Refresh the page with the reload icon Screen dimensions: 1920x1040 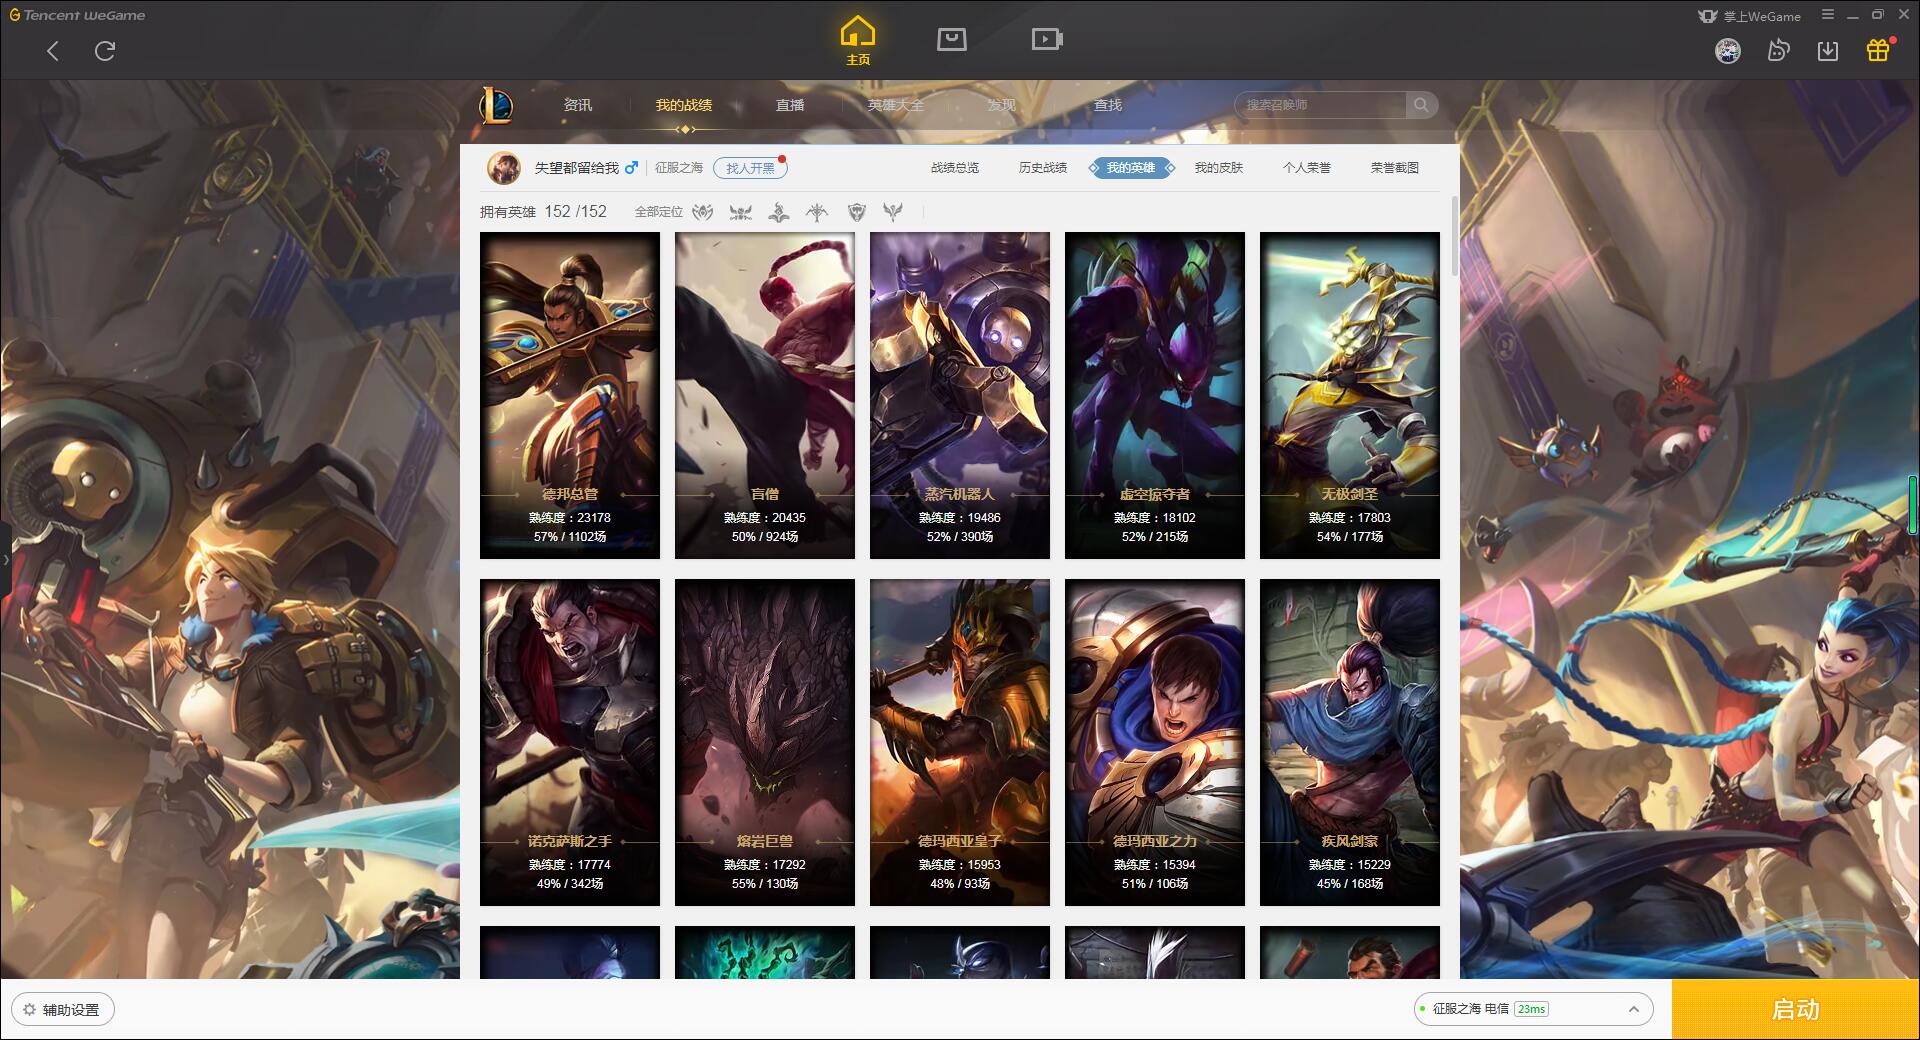click(105, 51)
